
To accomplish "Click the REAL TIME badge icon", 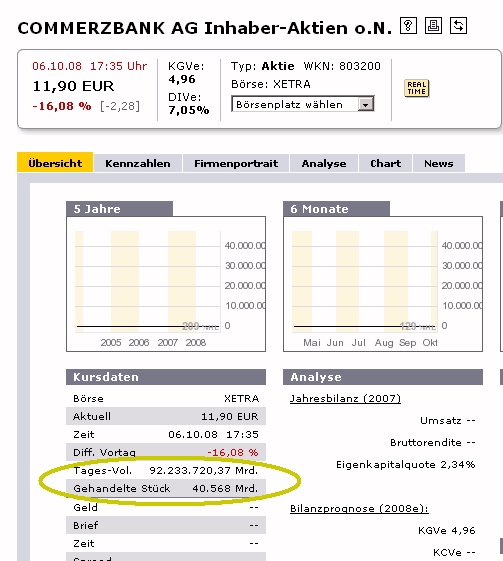I will tap(416, 88).
